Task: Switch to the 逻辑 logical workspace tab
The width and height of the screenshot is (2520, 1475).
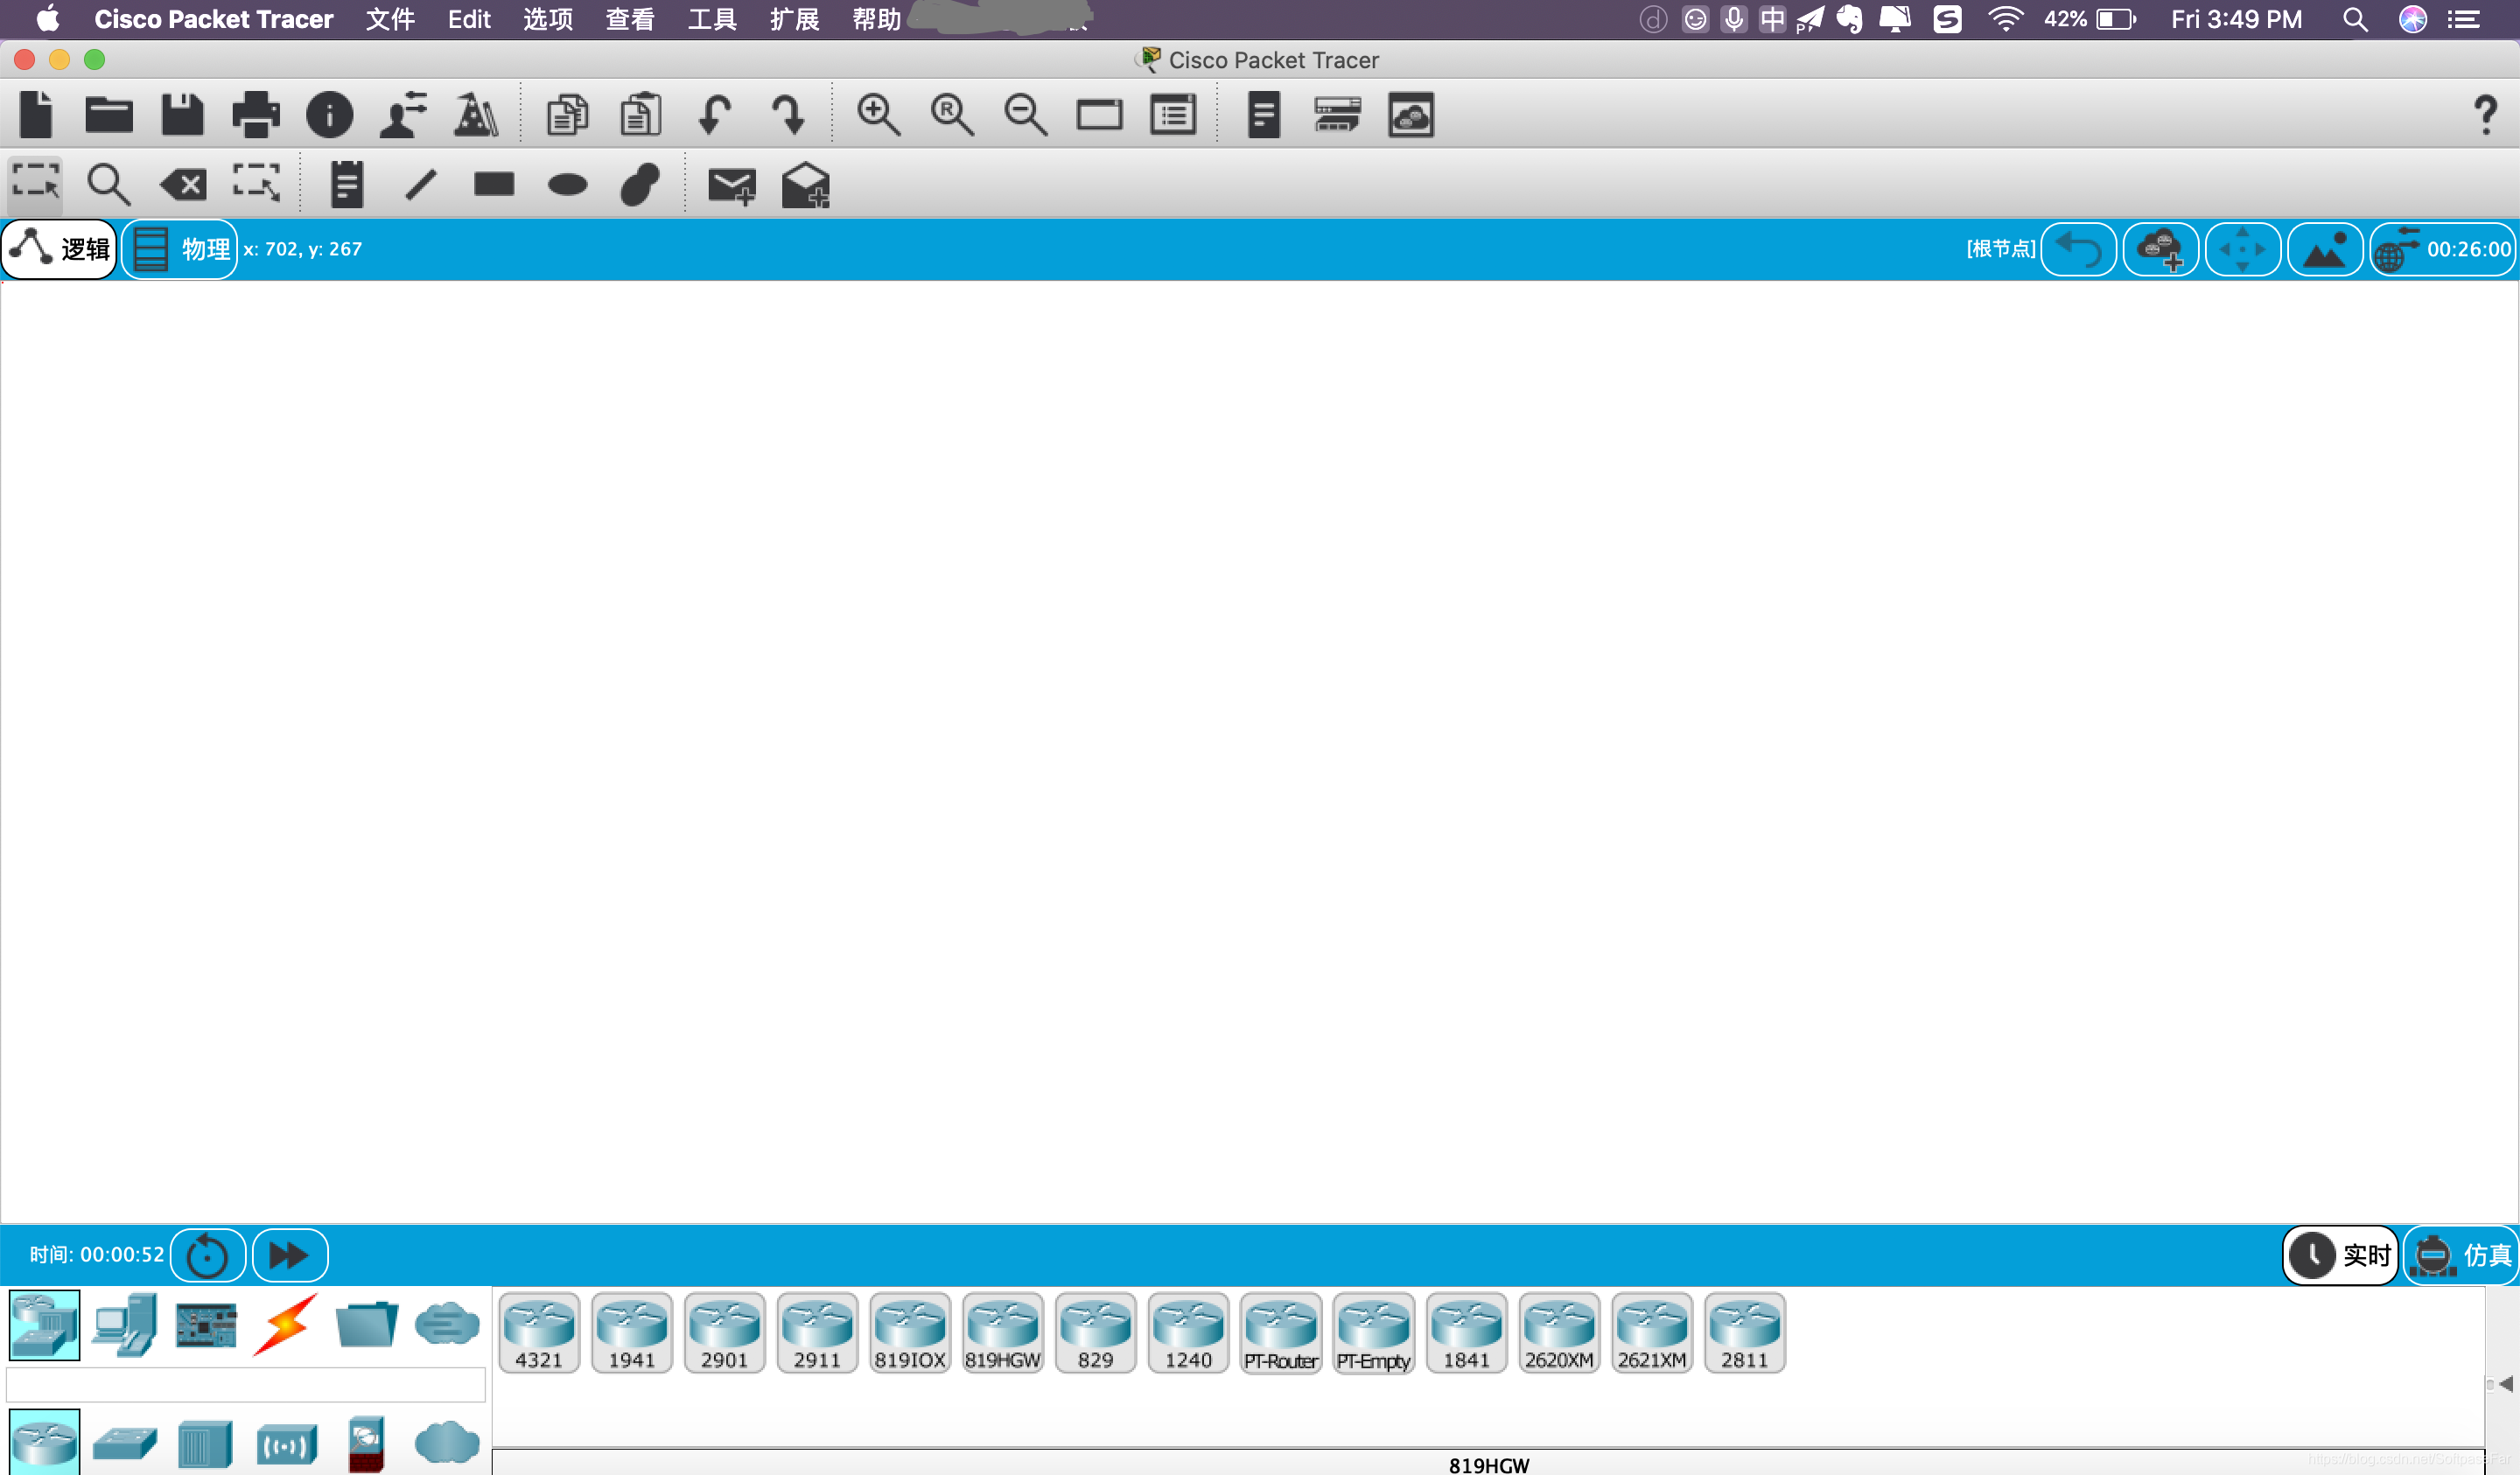Action: 60,249
